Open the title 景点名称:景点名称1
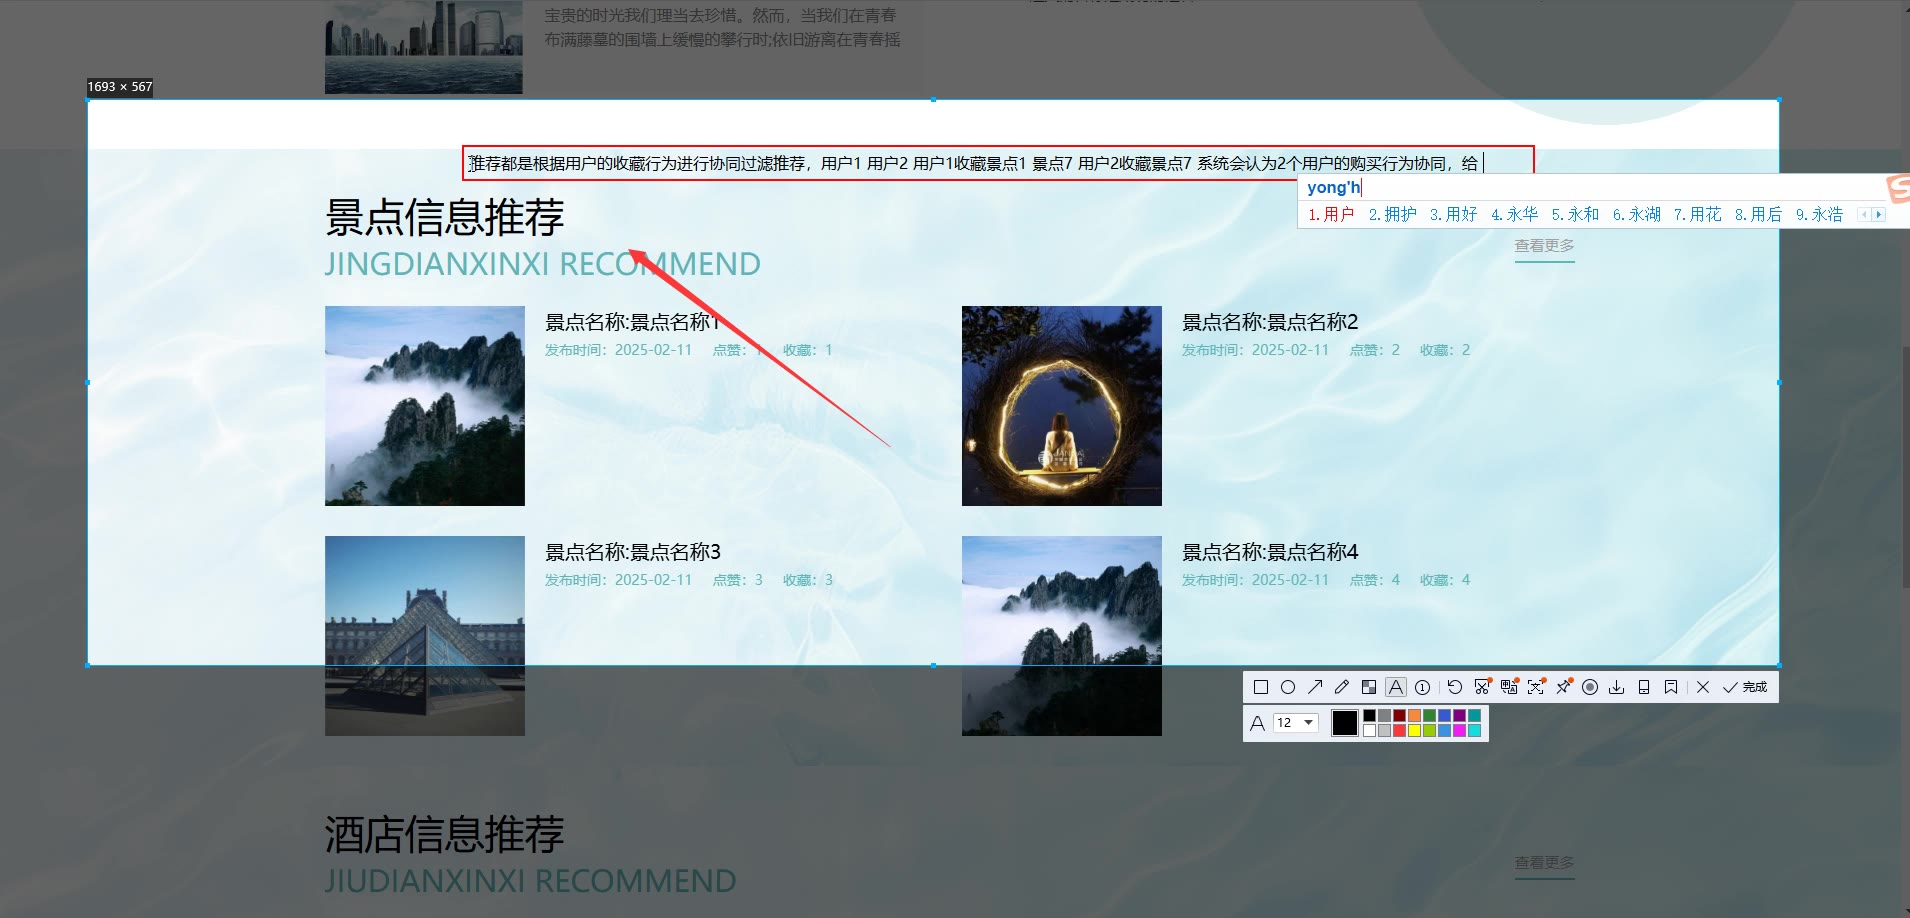Image resolution: width=1910 pixels, height=918 pixels. coord(633,322)
